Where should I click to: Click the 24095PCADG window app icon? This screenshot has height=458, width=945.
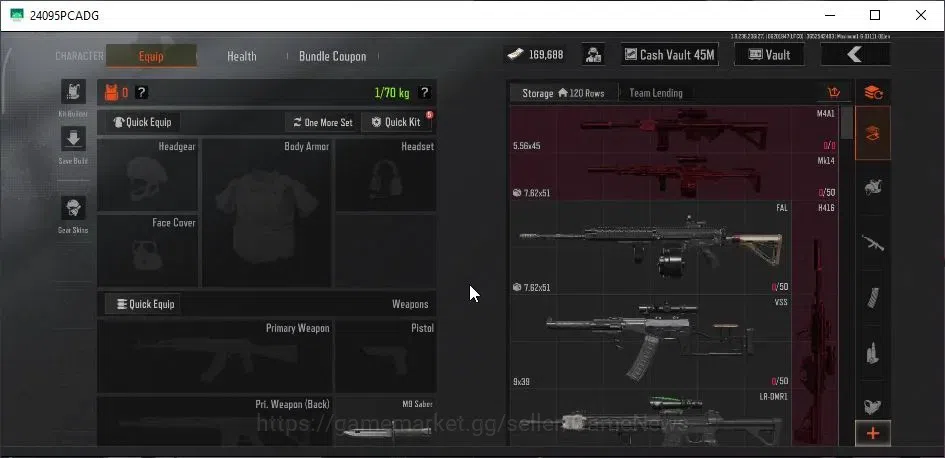tap(17, 16)
